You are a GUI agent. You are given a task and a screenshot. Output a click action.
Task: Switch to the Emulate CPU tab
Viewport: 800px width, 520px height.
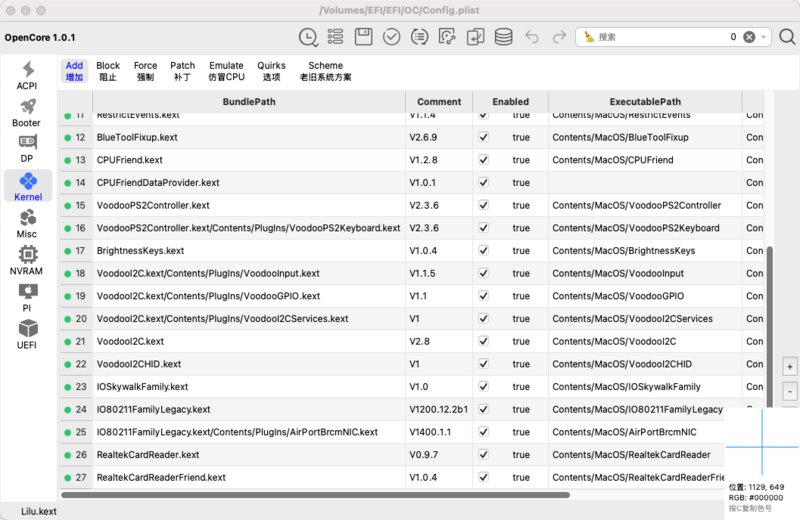pos(227,71)
